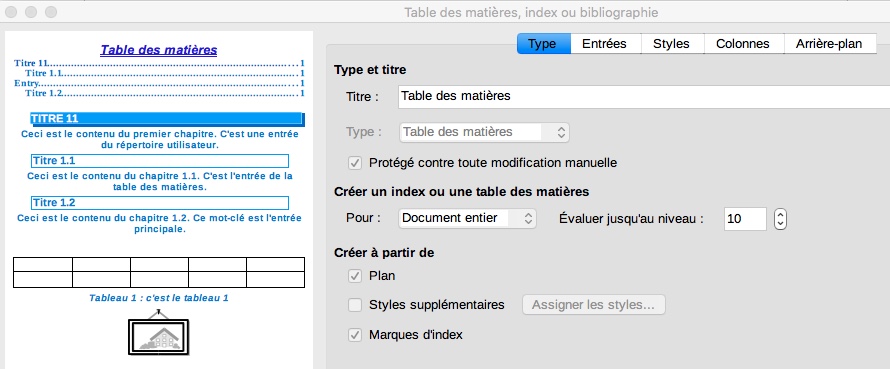Click the Titre text field
The image size is (890, 369).
644,96
